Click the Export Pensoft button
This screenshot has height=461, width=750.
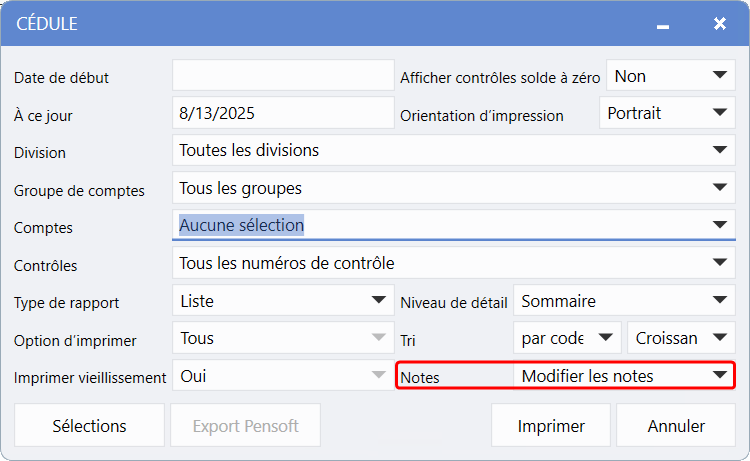point(245,426)
